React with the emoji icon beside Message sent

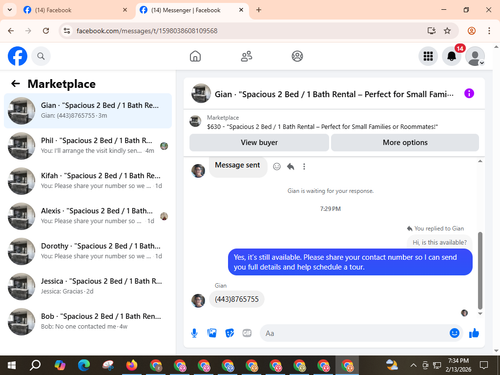277,166
